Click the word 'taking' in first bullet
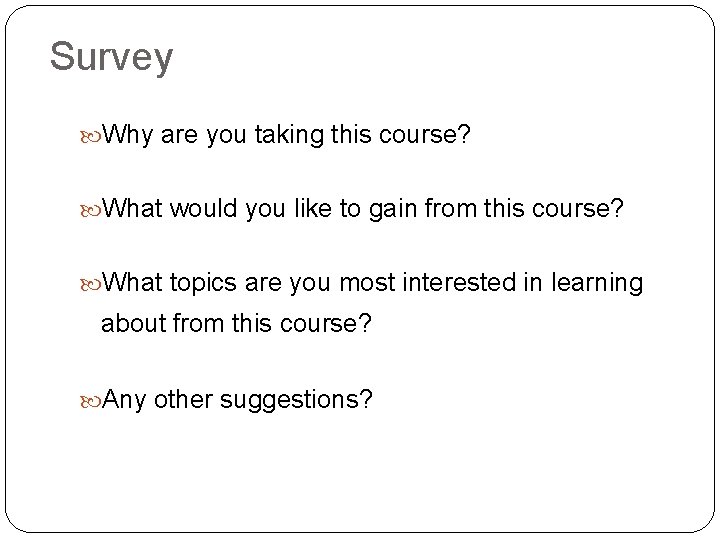Image resolution: width=720 pixels, height=540 pixels. [284, 133]
